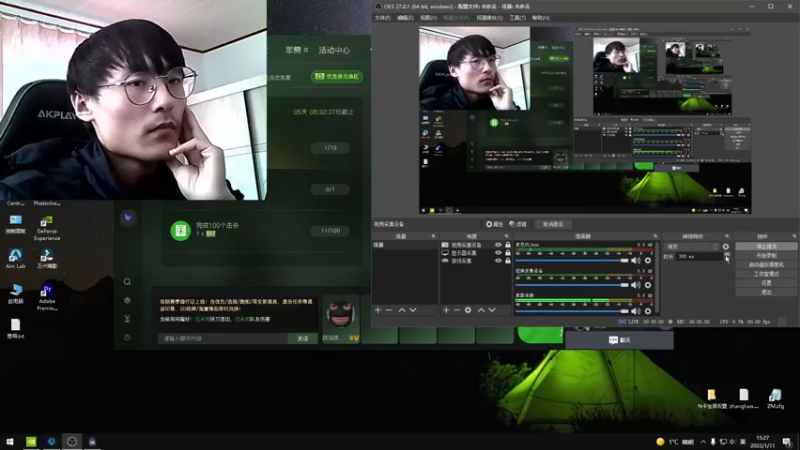The width and height of the screenshot is (800, 450).
Task: Click the hourglass icon in game client sidebar
Action: [x=128, y=319]
